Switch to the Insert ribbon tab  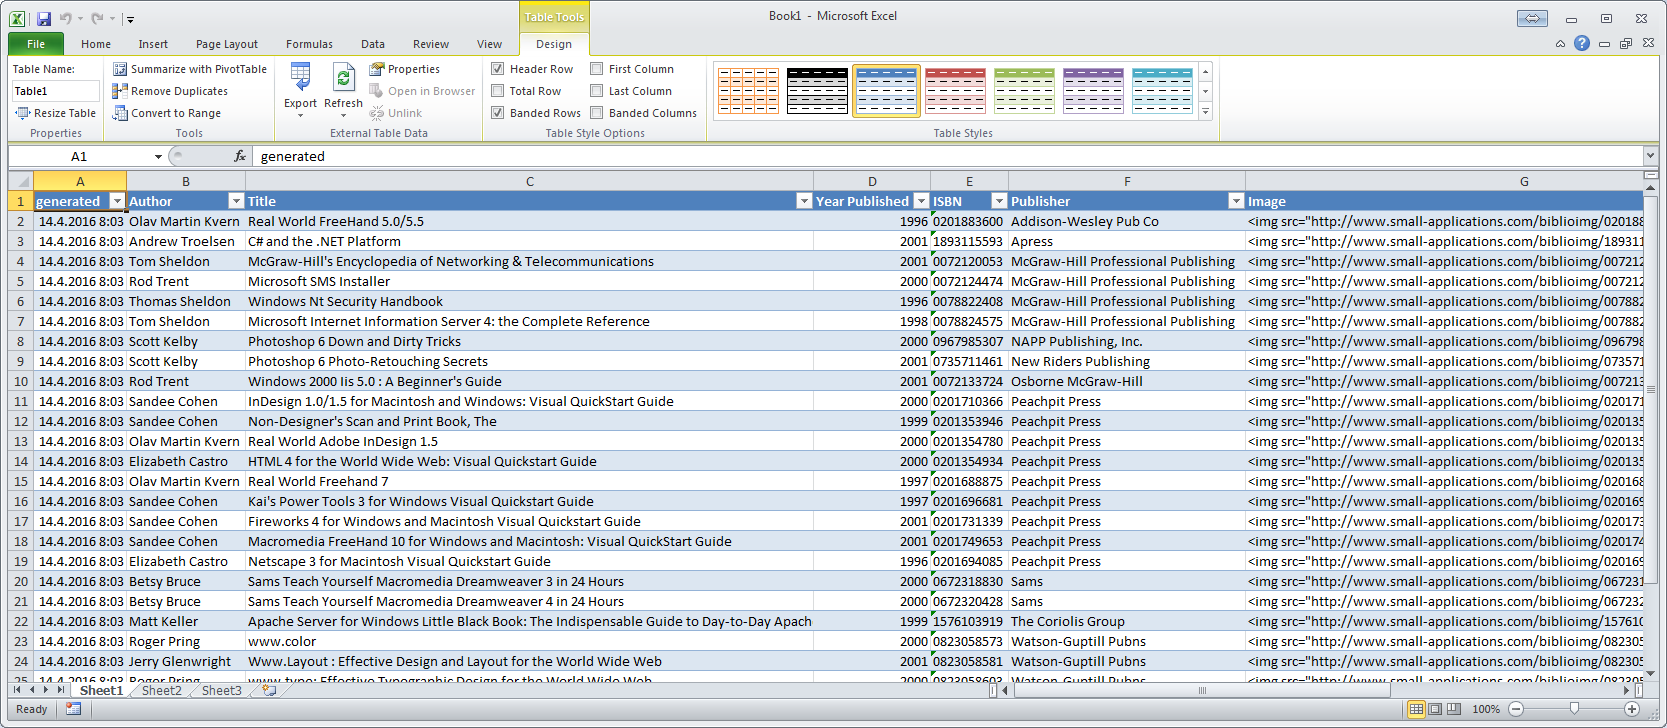tap(153, 44)
